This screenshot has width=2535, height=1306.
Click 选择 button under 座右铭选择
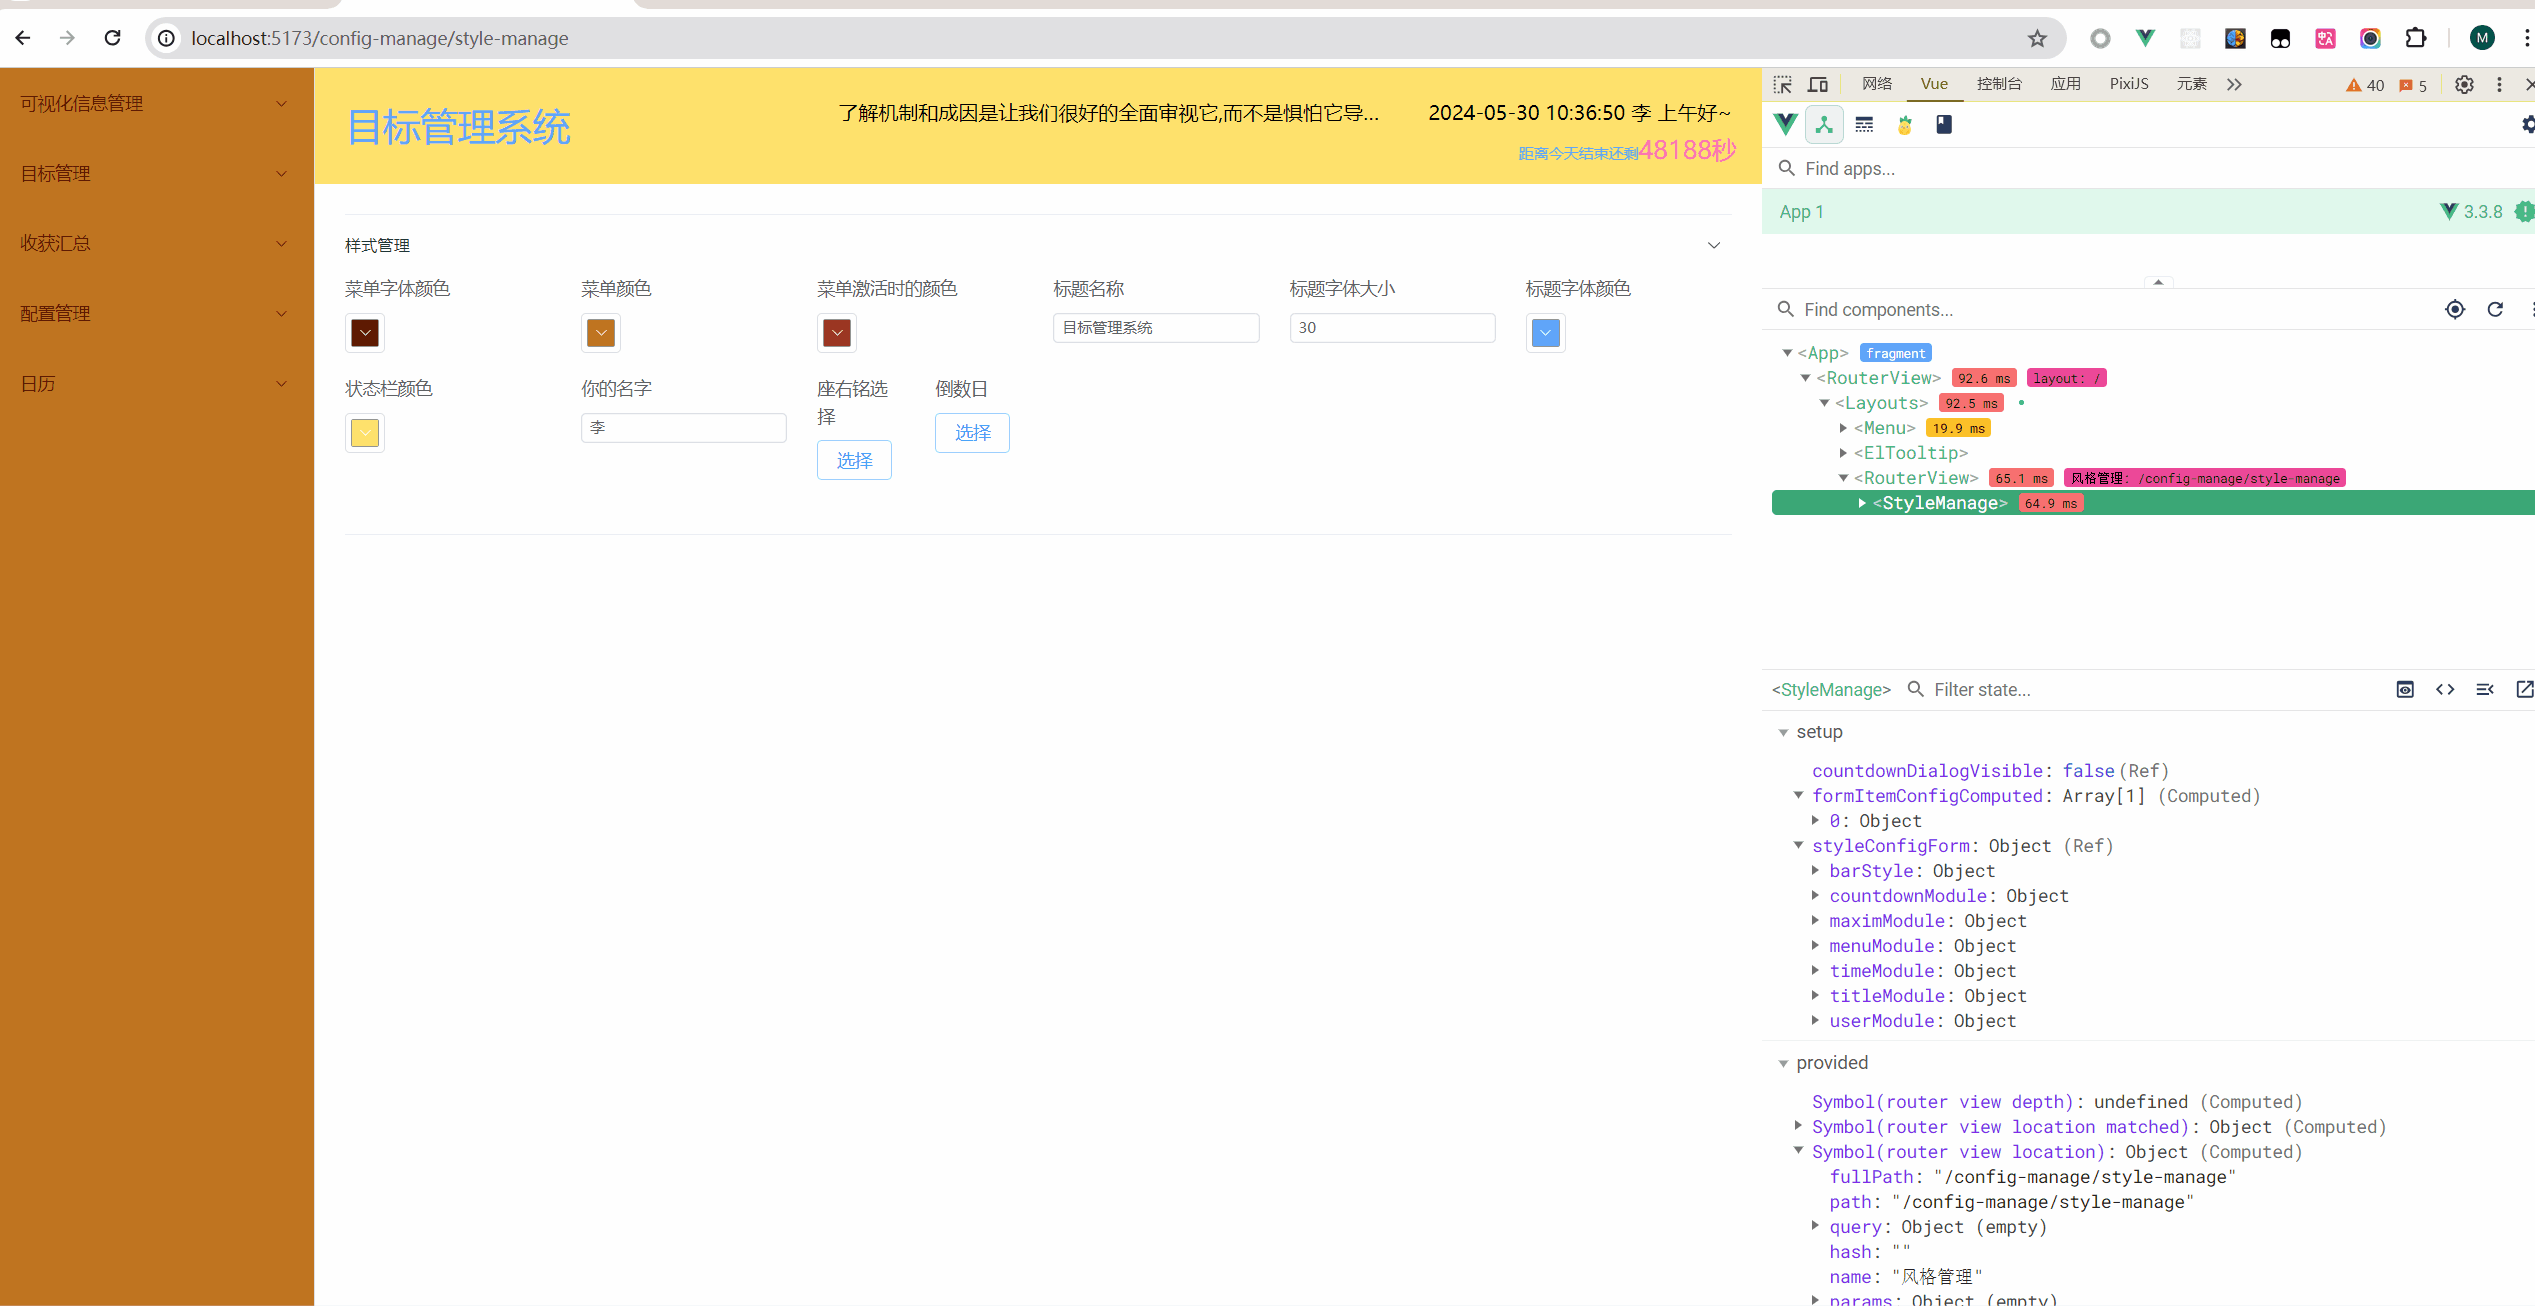(854, 461)
